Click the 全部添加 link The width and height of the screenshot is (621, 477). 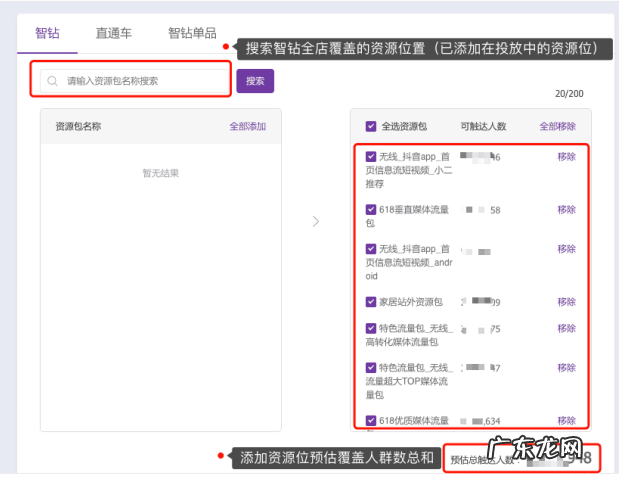pos(248,126)
